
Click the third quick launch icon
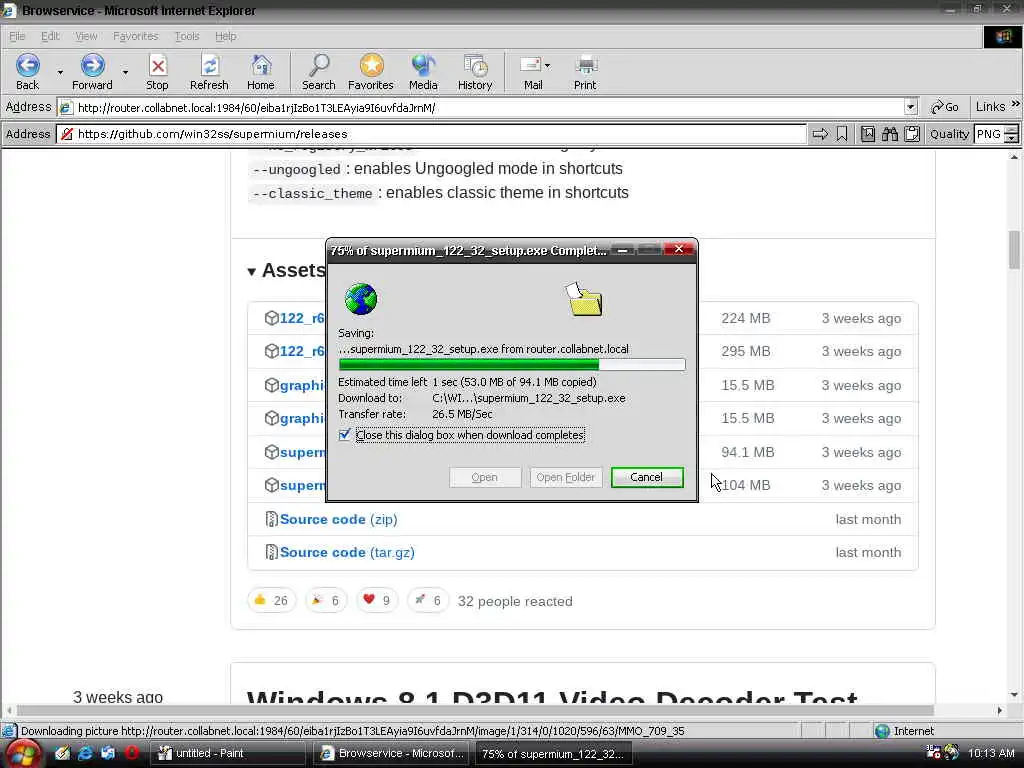click(108, 753)
